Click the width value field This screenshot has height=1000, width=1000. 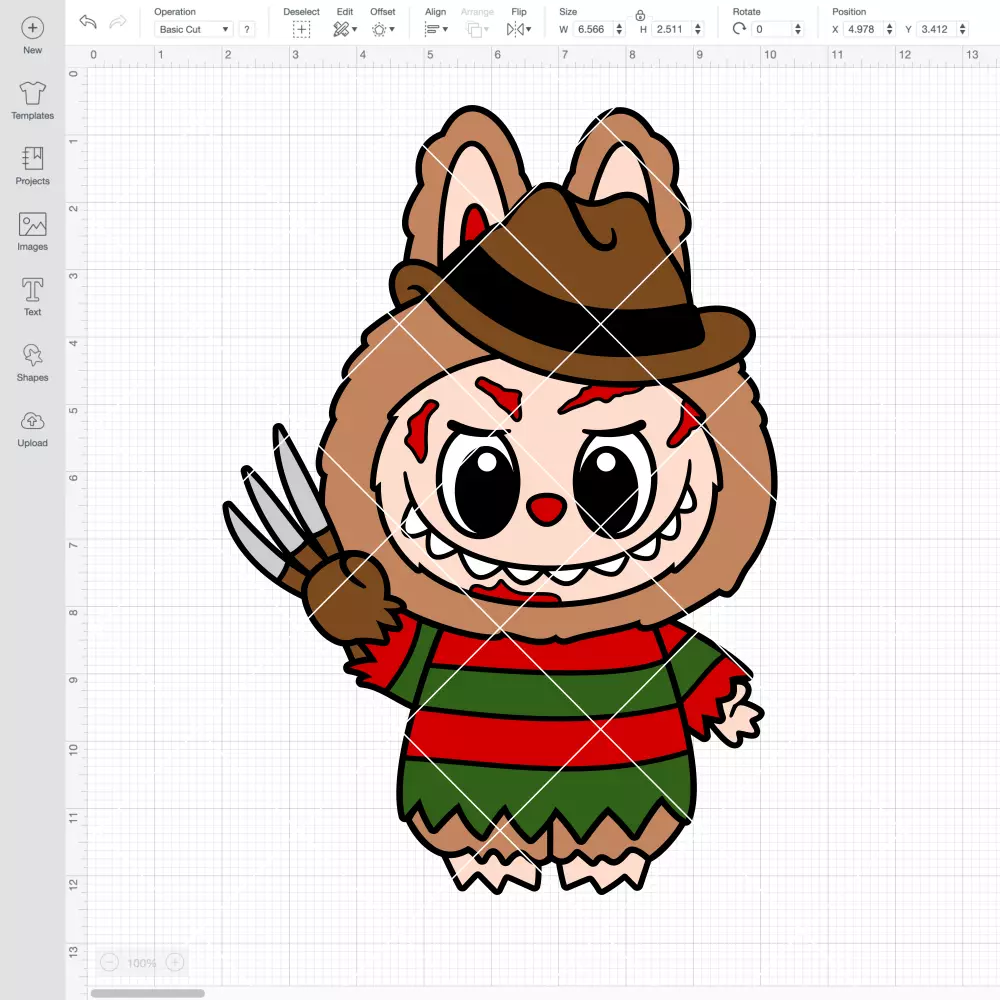(592, 29)
